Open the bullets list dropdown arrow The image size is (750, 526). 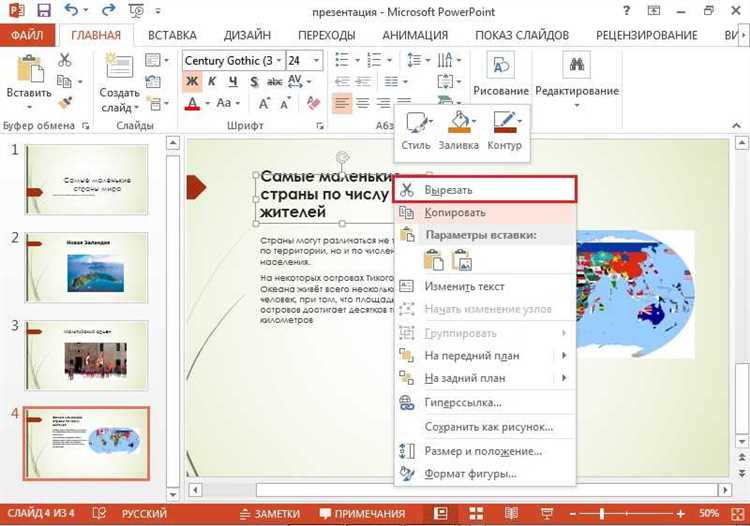tap(357, 60)
